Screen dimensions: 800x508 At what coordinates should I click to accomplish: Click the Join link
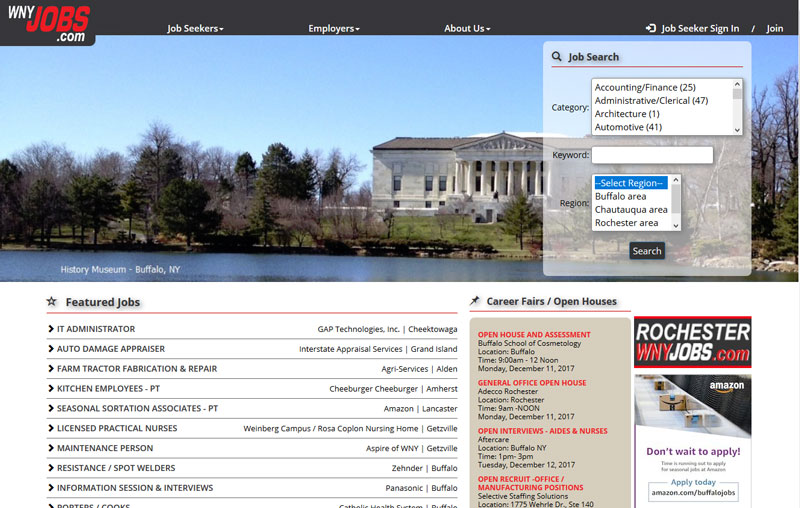point(774,29)
